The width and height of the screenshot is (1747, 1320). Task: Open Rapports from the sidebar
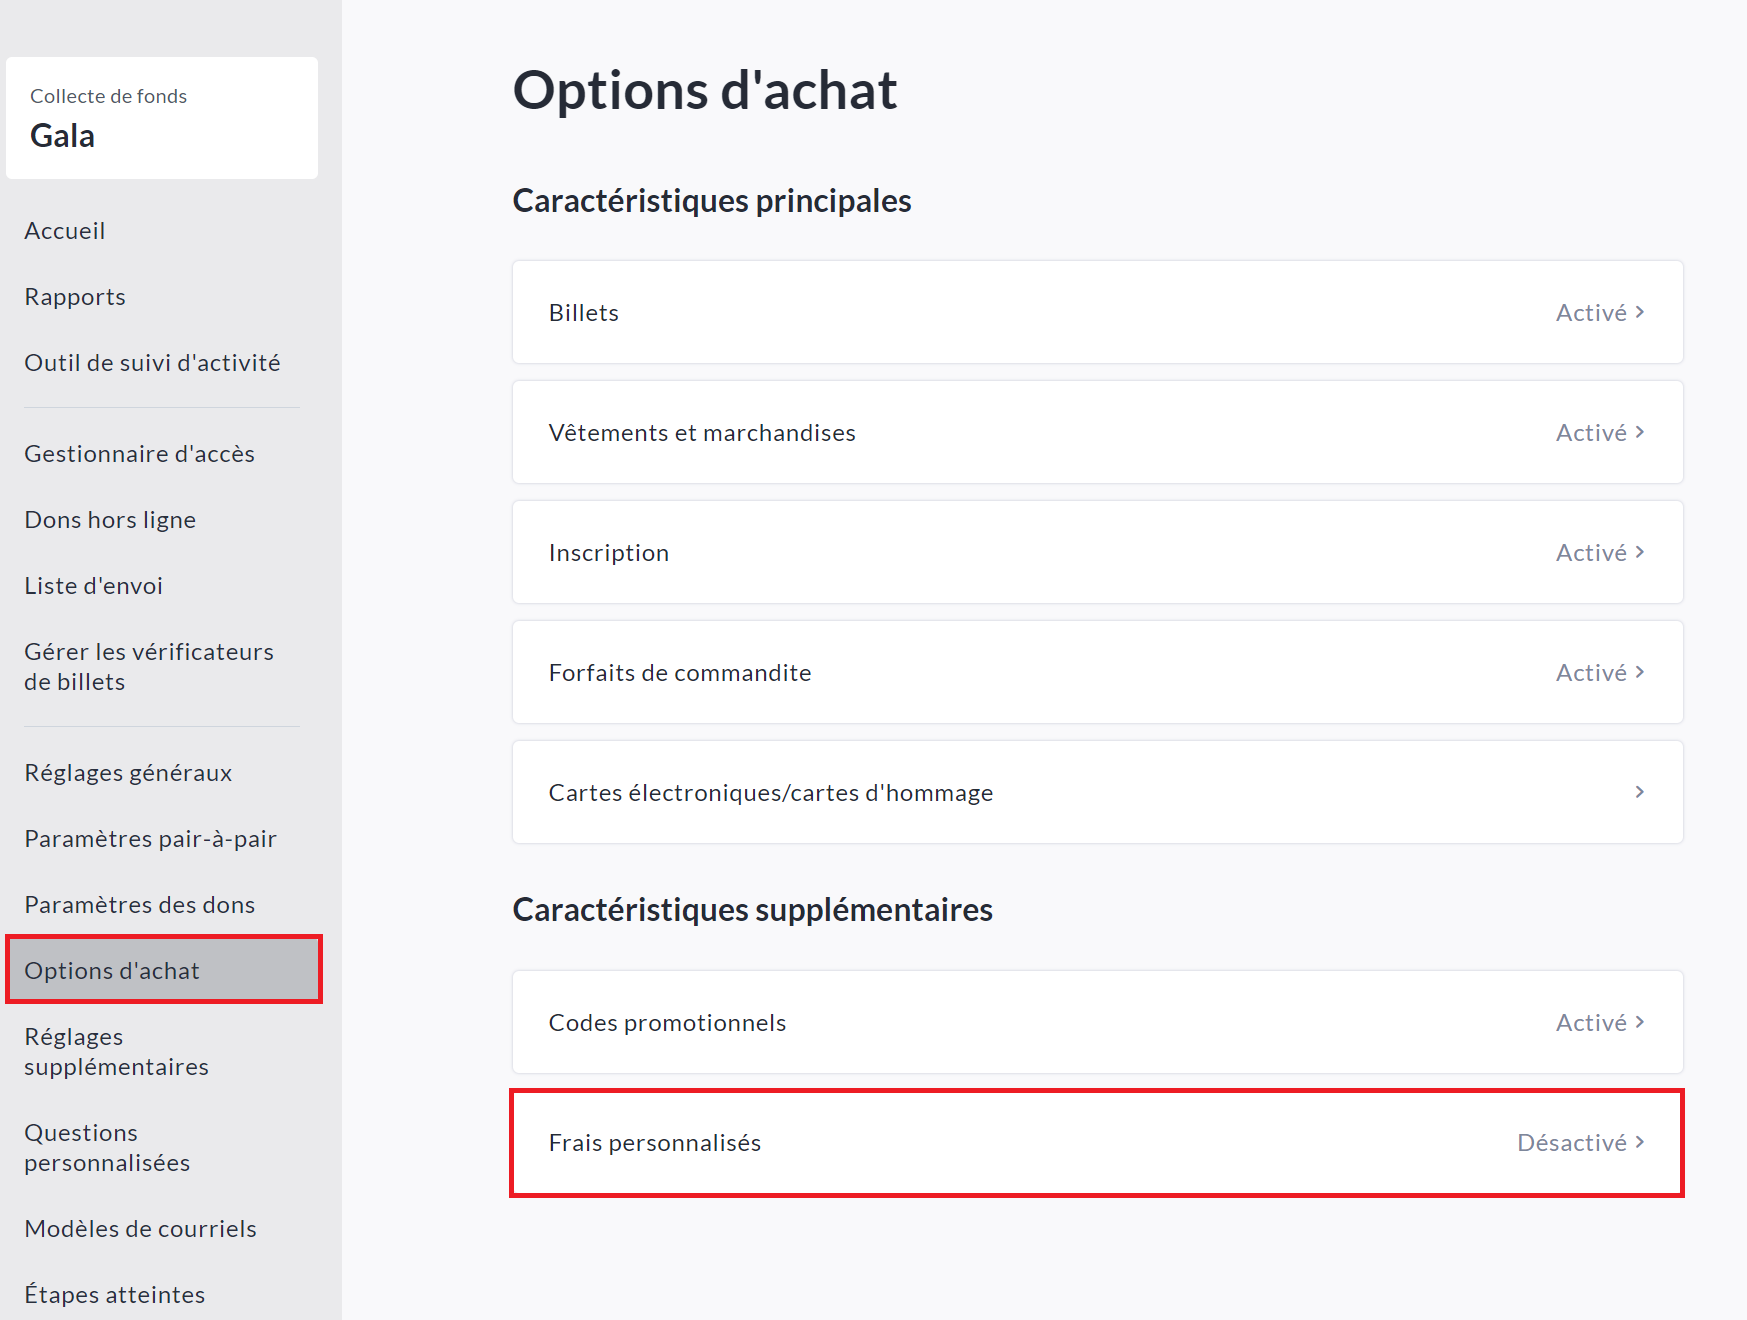(75, 297)
